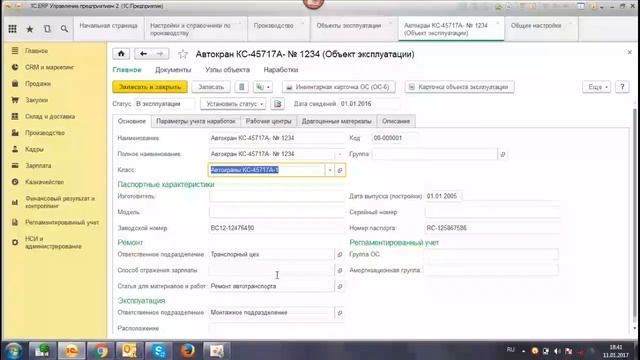
Task: Open the sections grid menu icon
Action: pos(13,29)
